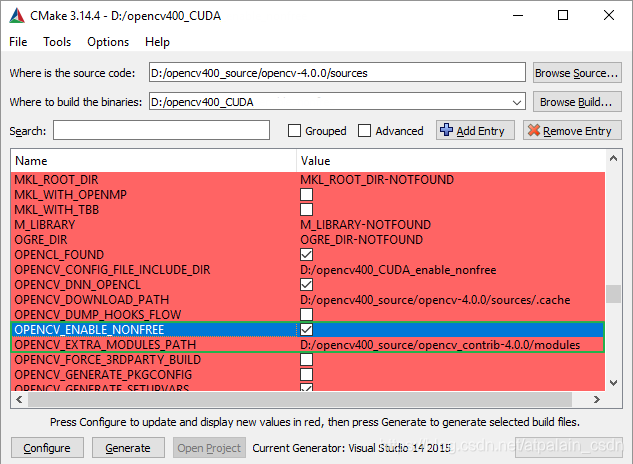Toggle MKL_WITH_TBB checkbox
633x464 pixels.
tap(306, 210)
